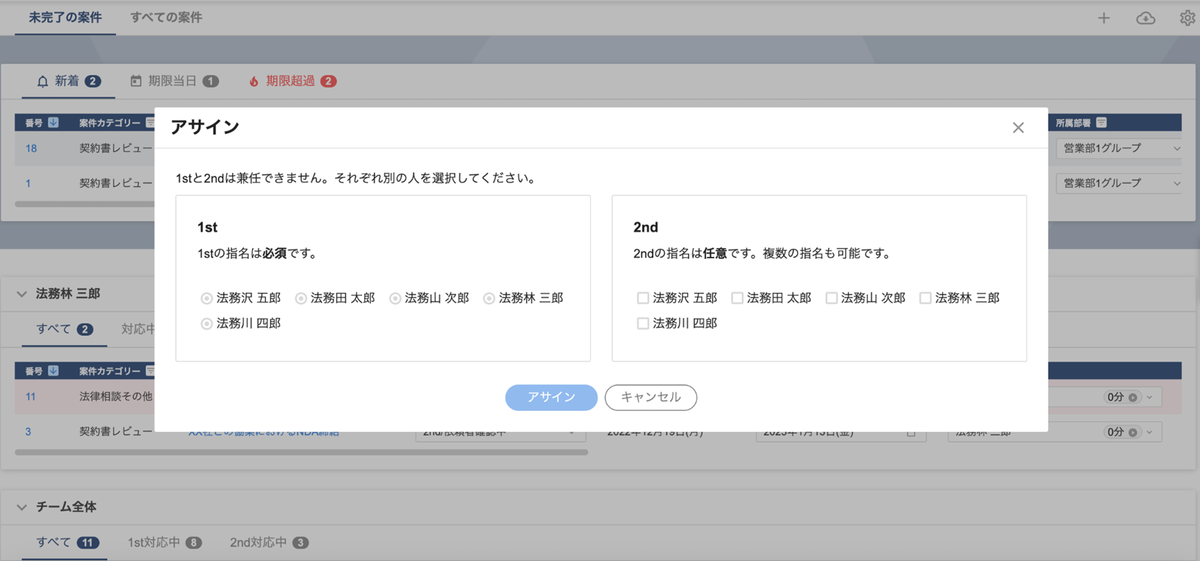Click the plus add icon in header
Viewport: 1200px width, 561px height.
[1104, 18]
